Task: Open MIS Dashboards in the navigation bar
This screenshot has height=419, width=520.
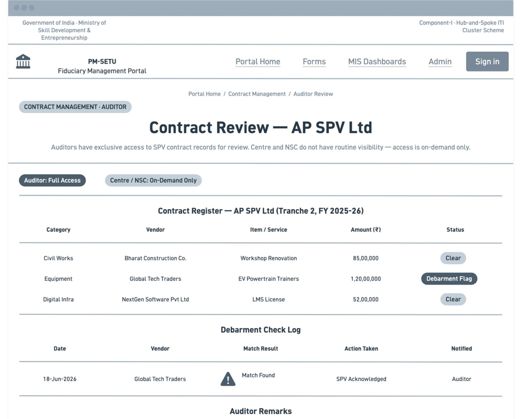Action: tap(377, 62)
